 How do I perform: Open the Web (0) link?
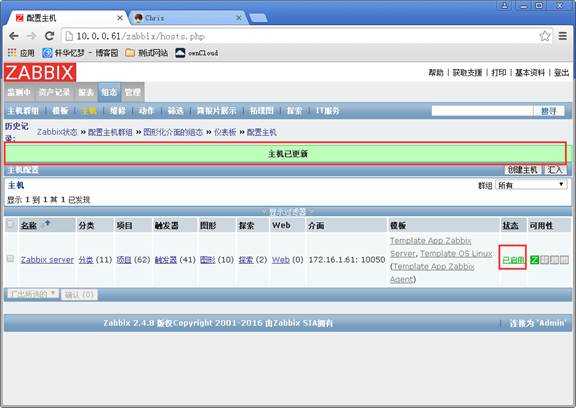point(281,260)
